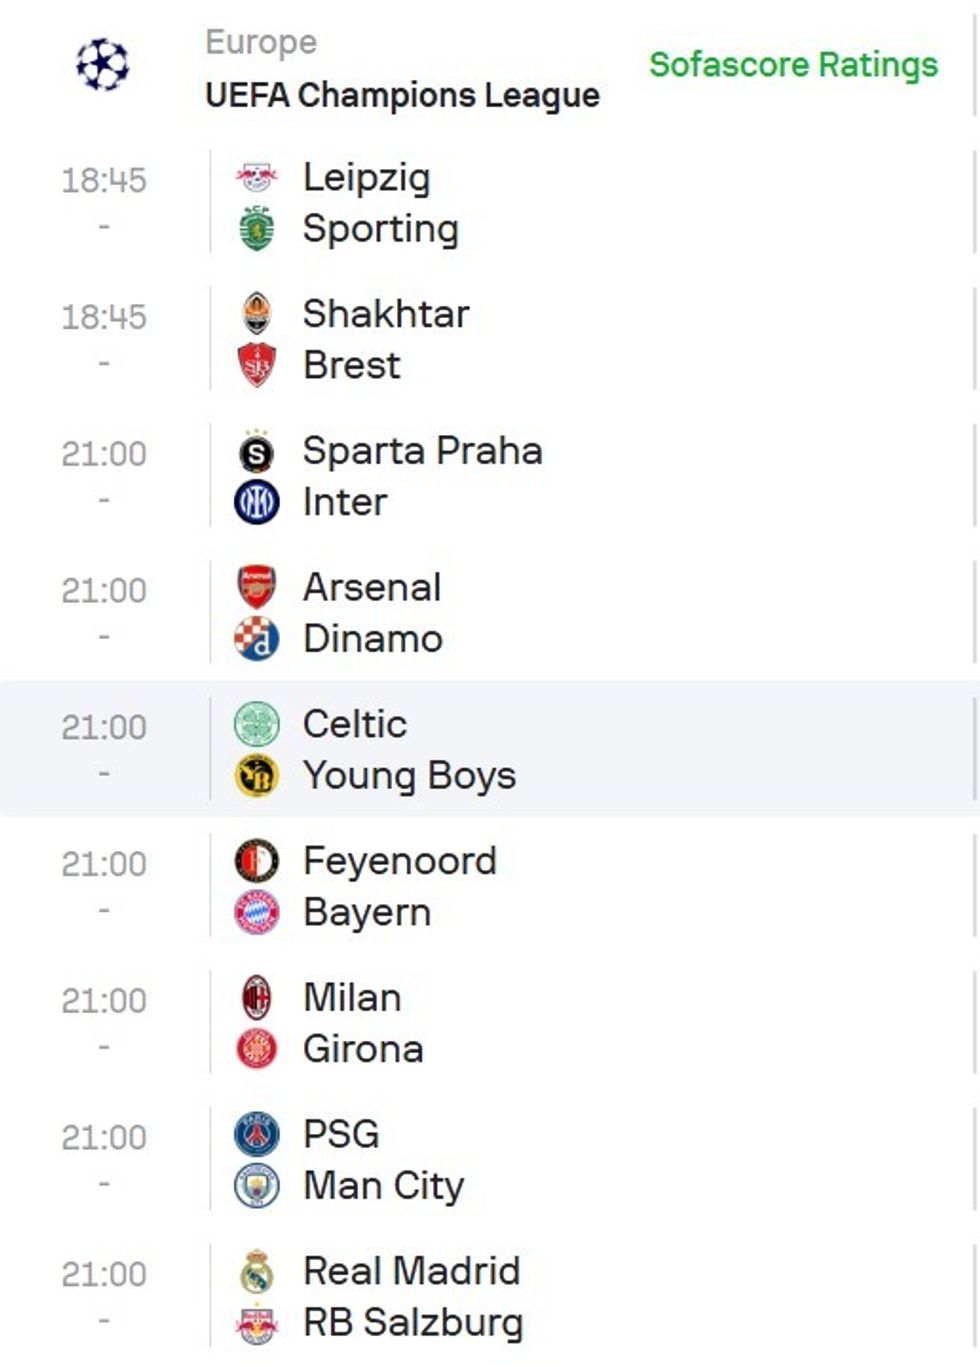This screenshot has height=1366, width=980.
Task: Click the Girona club crest
Action: [257, 1049]
